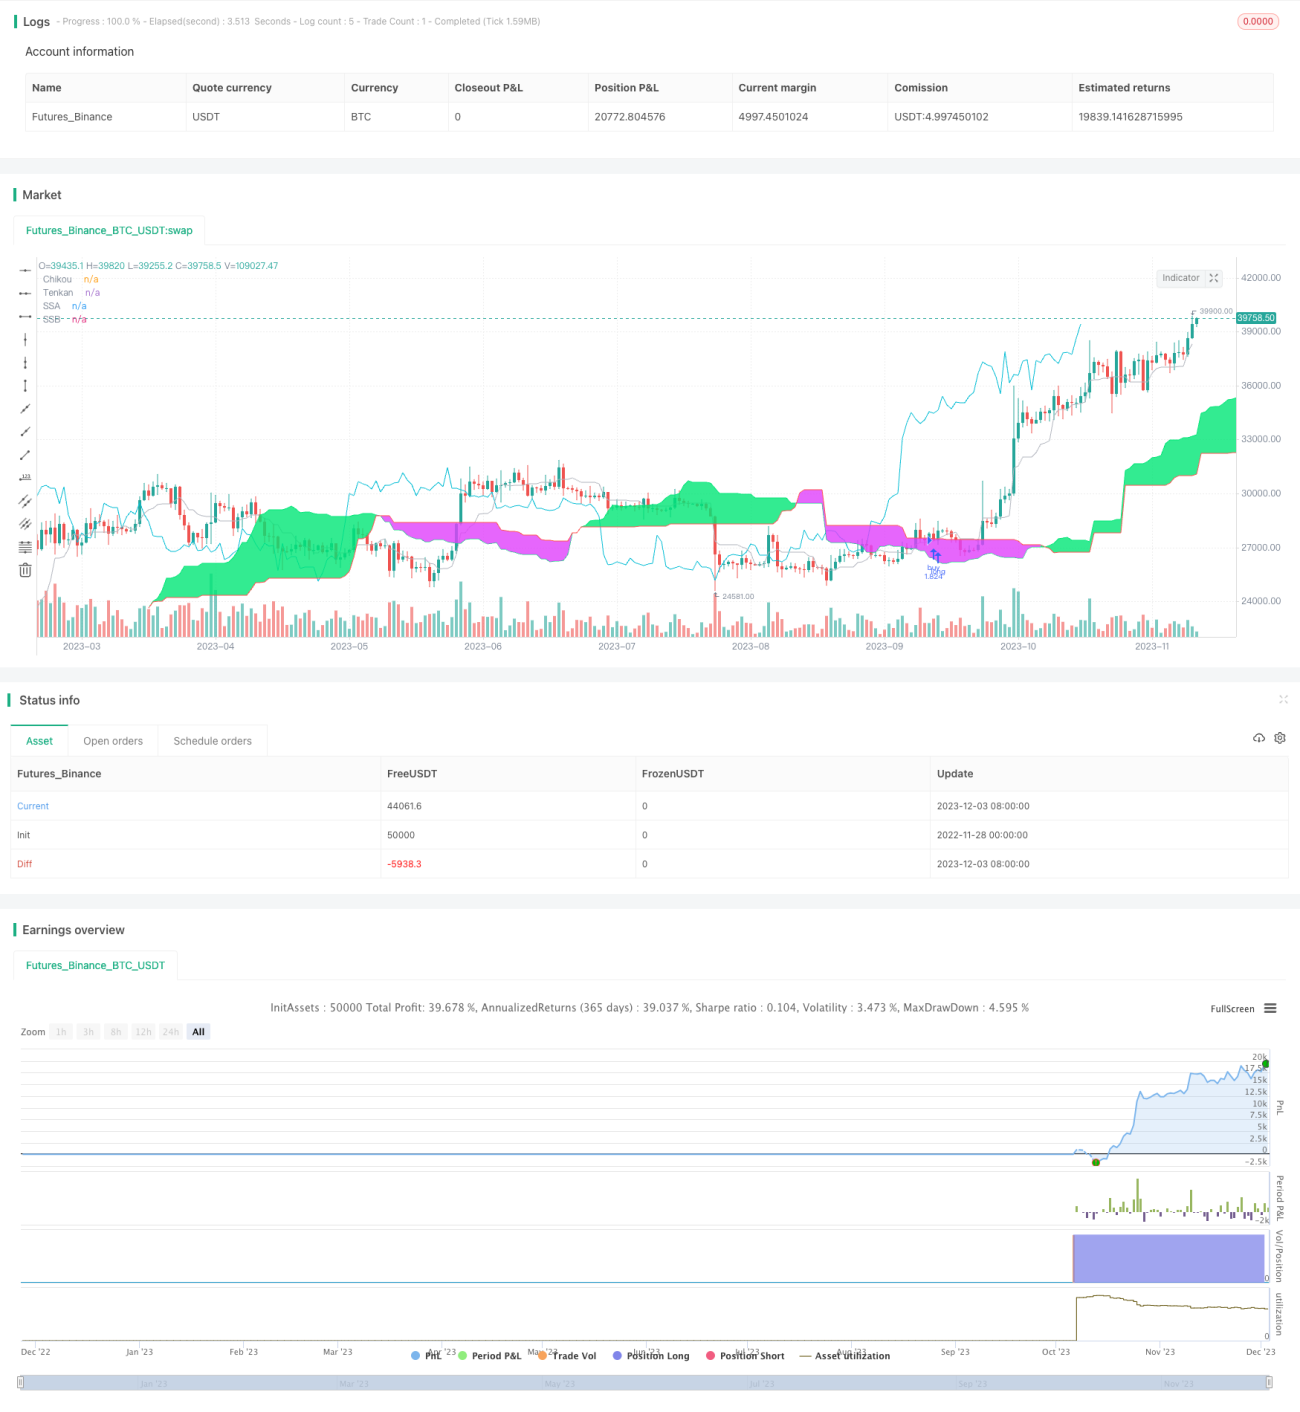Pick the horizontal straight line drawing tool

(x=25, y=270)
